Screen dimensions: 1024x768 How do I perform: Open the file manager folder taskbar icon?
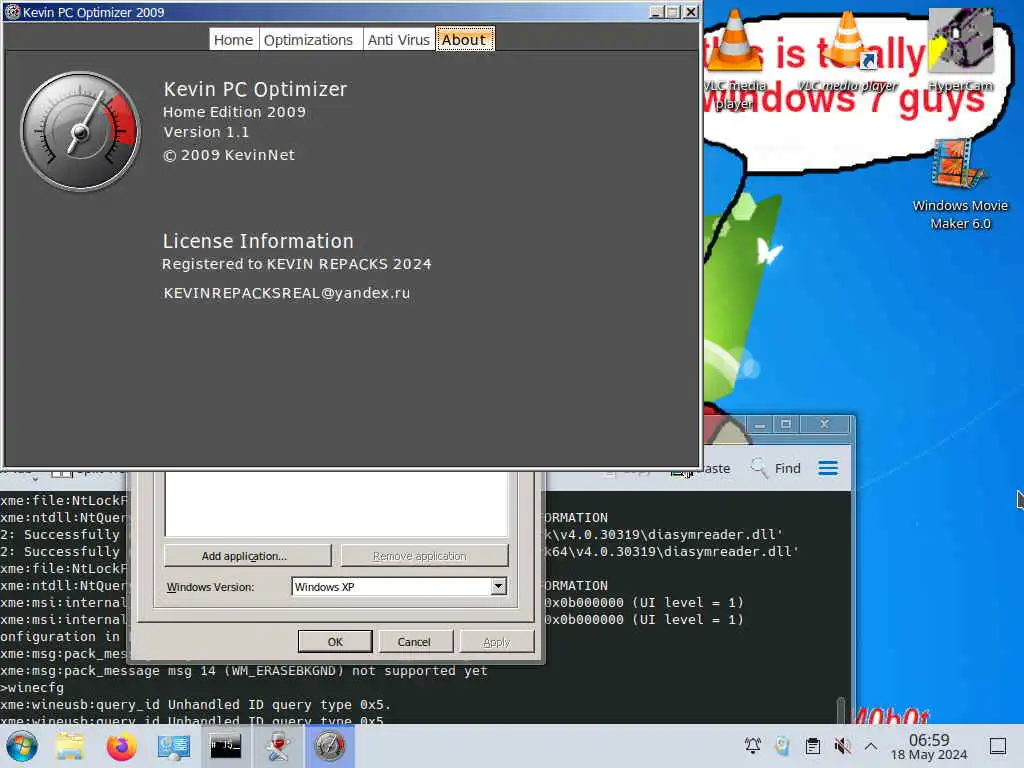coord(70,746)
